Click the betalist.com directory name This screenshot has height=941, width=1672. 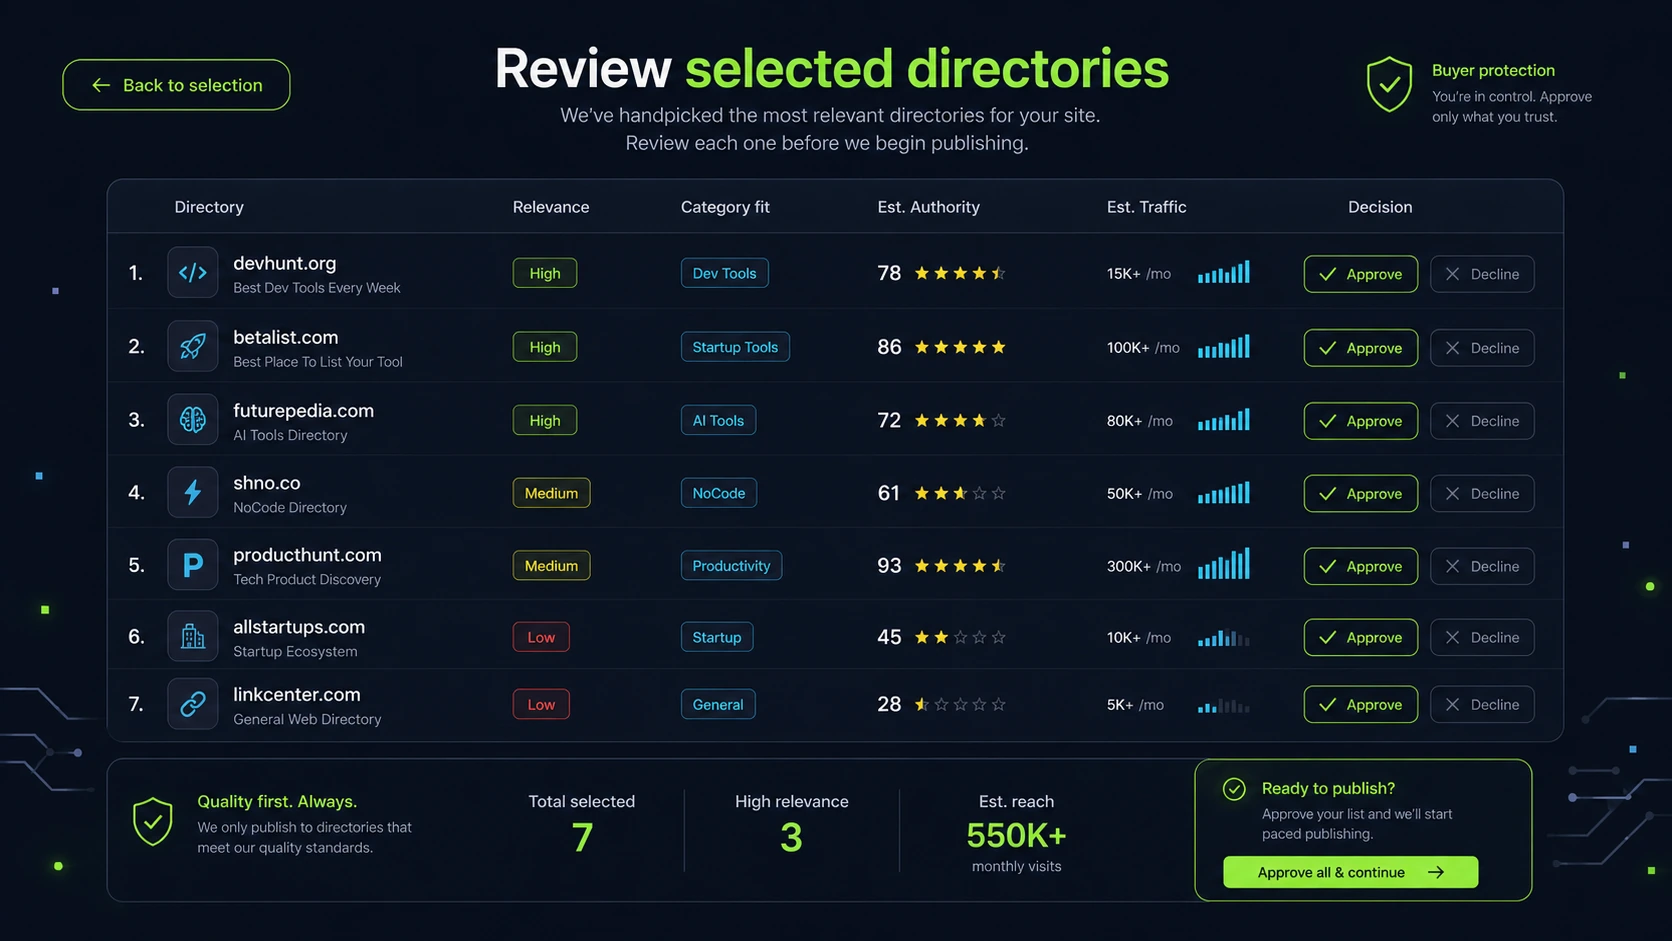pos(286,337)
